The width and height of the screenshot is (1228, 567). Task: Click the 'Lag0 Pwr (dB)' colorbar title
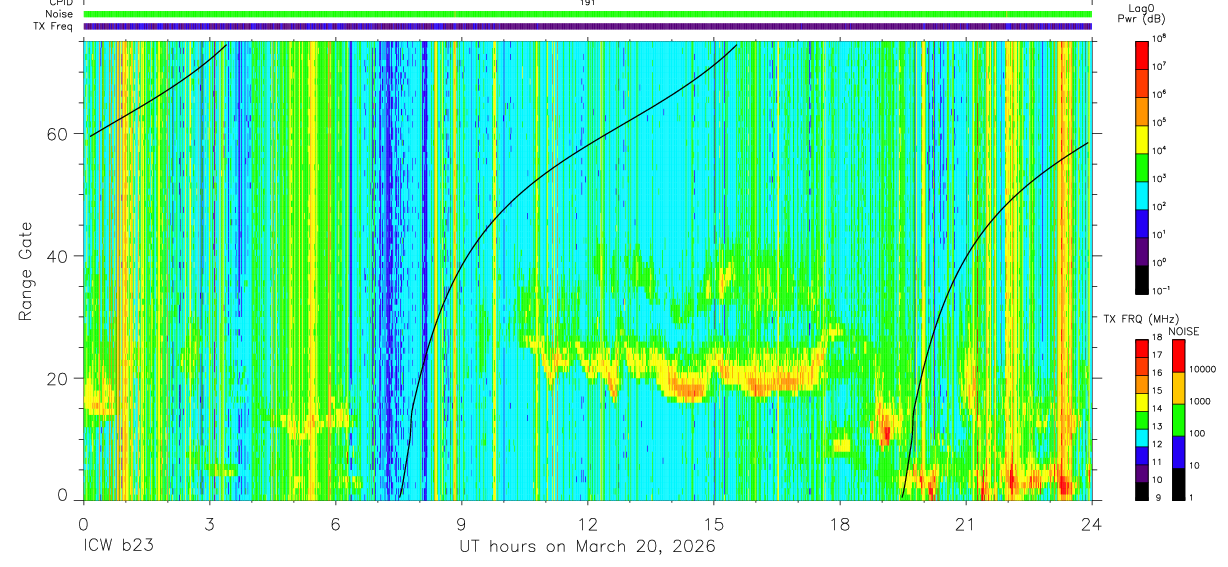pos(1144,14)
